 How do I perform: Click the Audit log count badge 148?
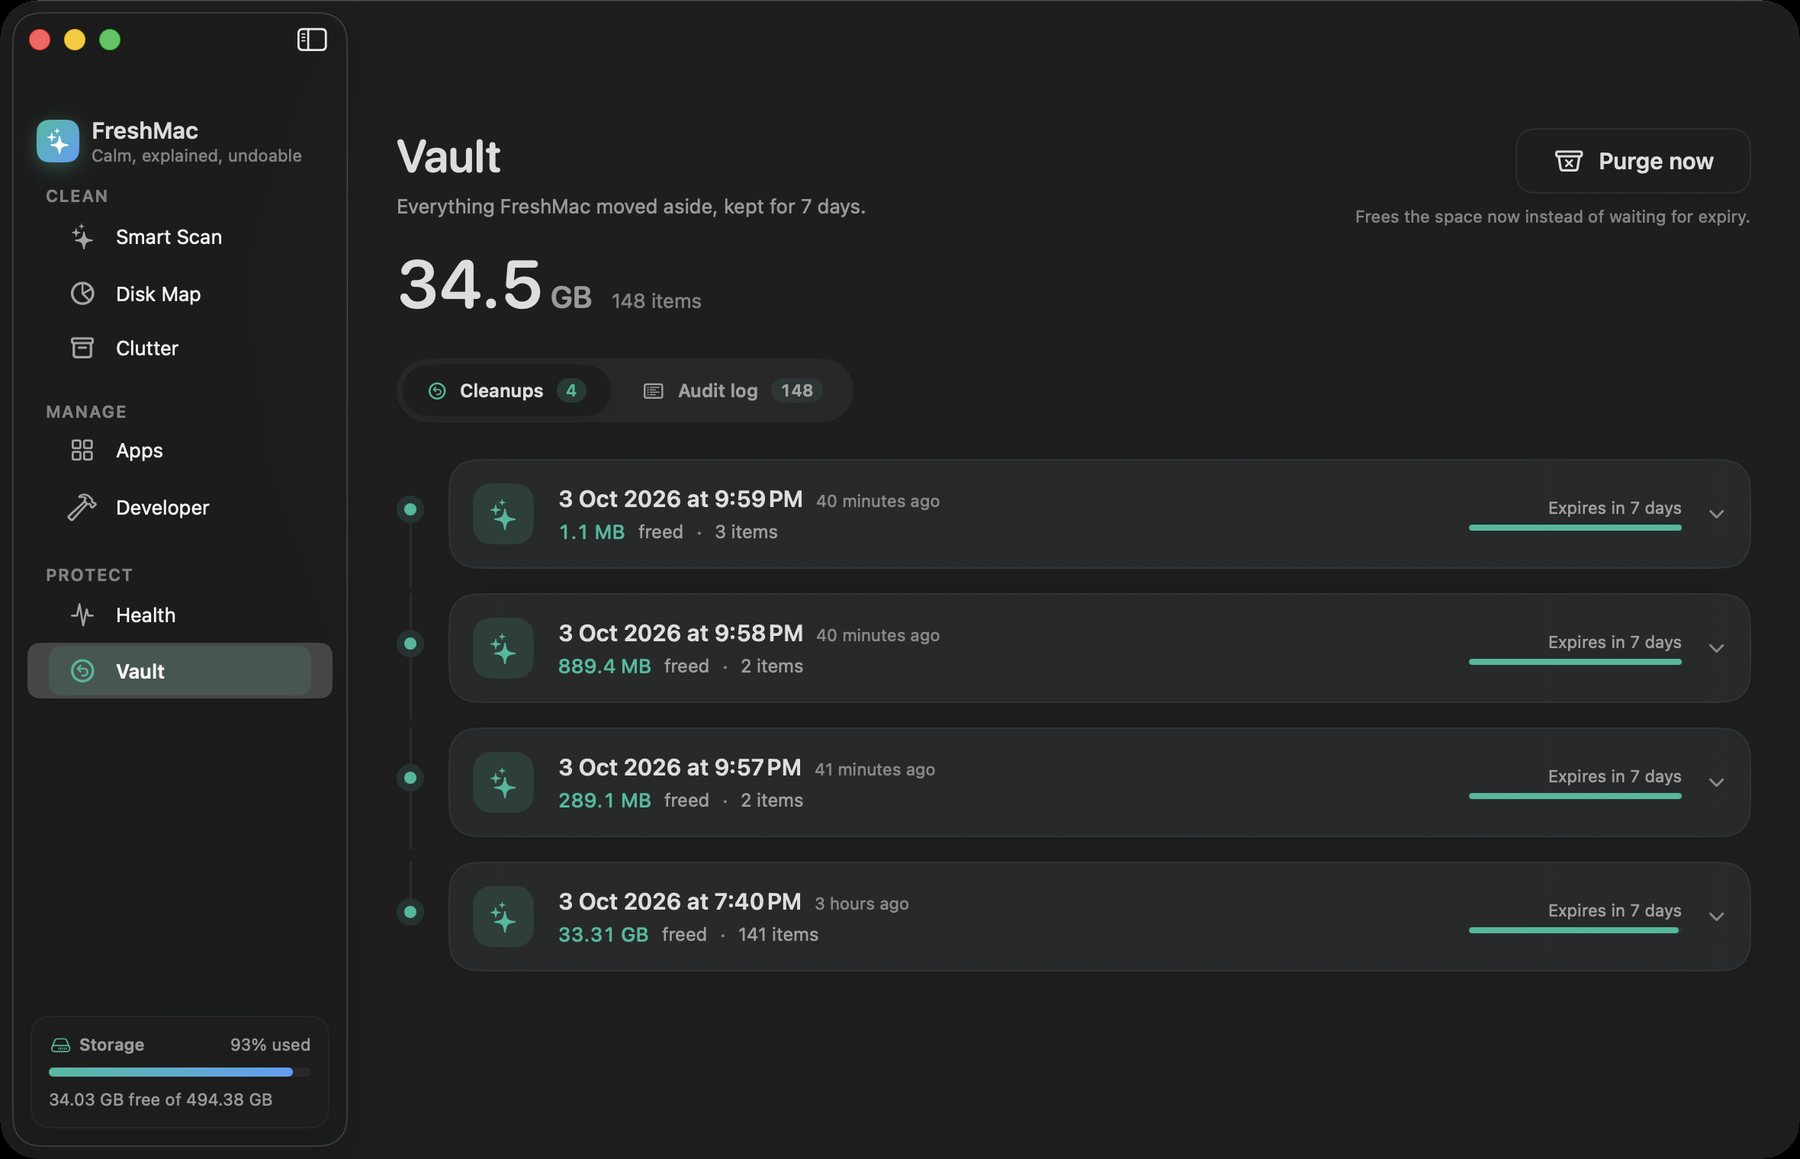point(797,391)
